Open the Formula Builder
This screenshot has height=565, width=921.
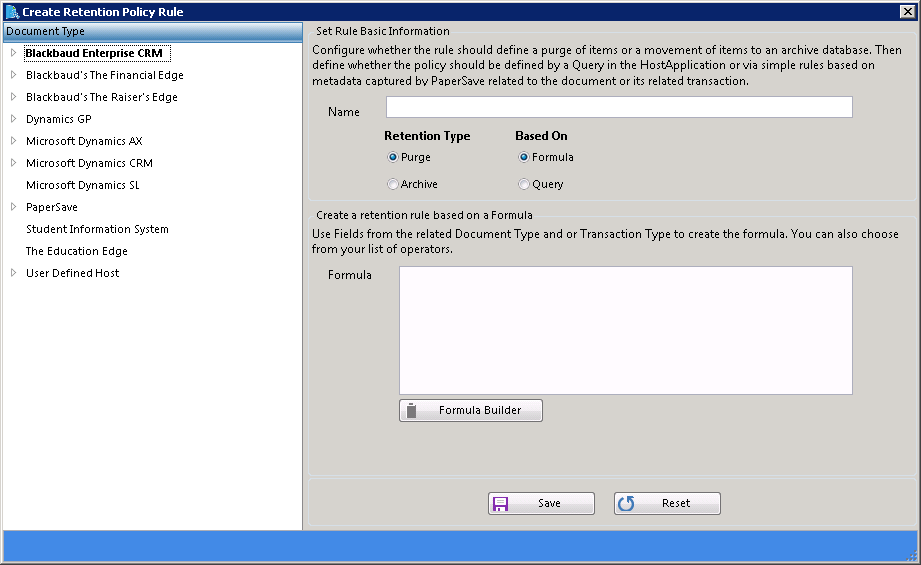[471, 411]
